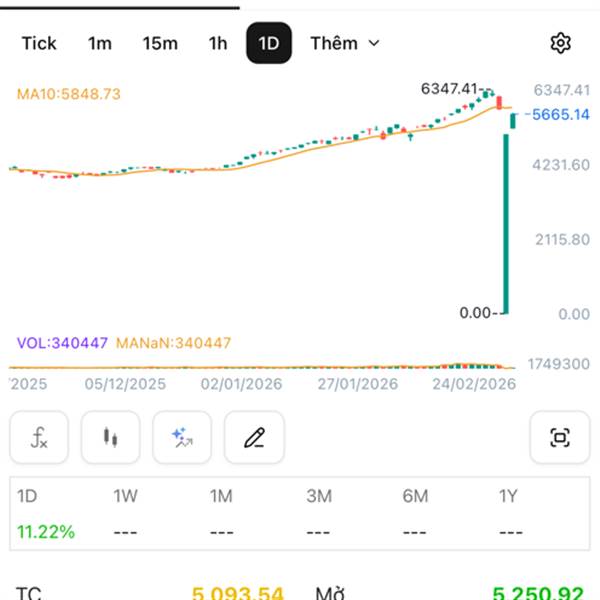This screenshot has height=600, width=600.
Task: Select the 1m timeframe
Action: pos(100,43)
